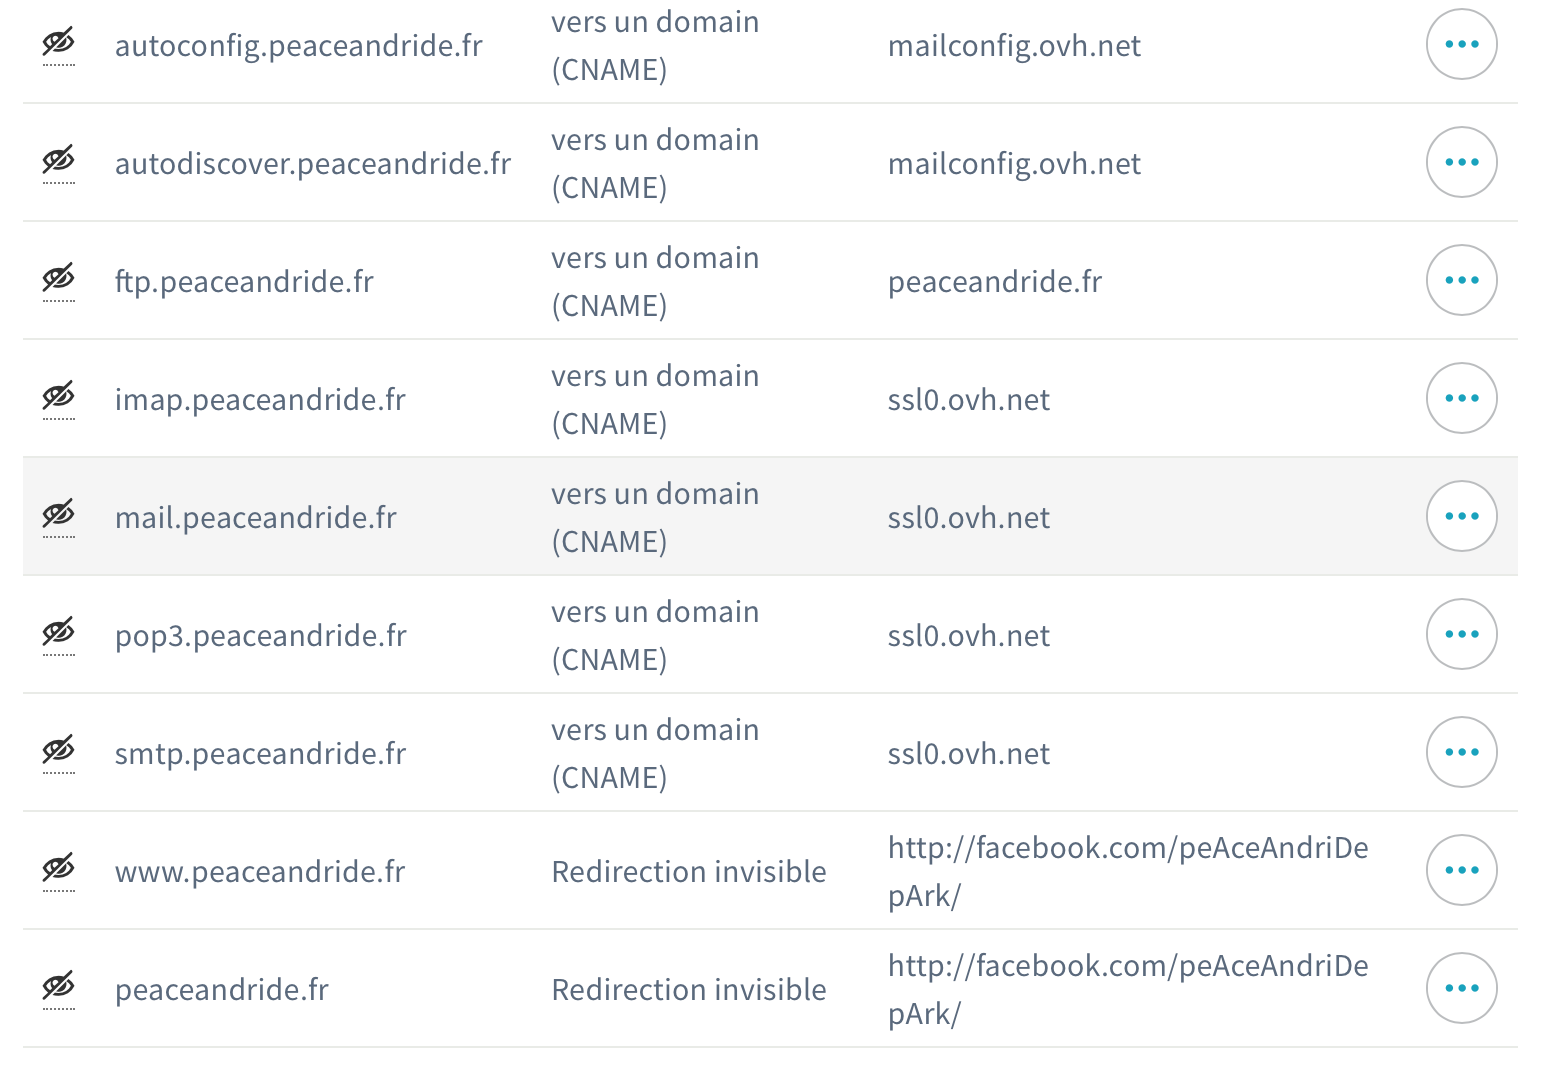Open ellipsis menu for www.peaceandride.fr redirection
Viewport: 1552px width, 1070px height.
click(x=1461, y=870)
